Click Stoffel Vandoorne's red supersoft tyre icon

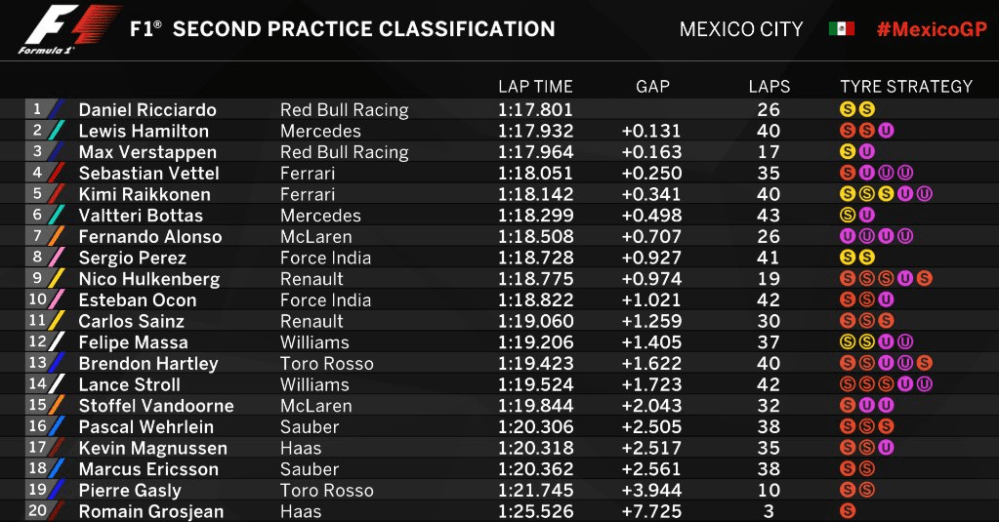tap(847, 405)
